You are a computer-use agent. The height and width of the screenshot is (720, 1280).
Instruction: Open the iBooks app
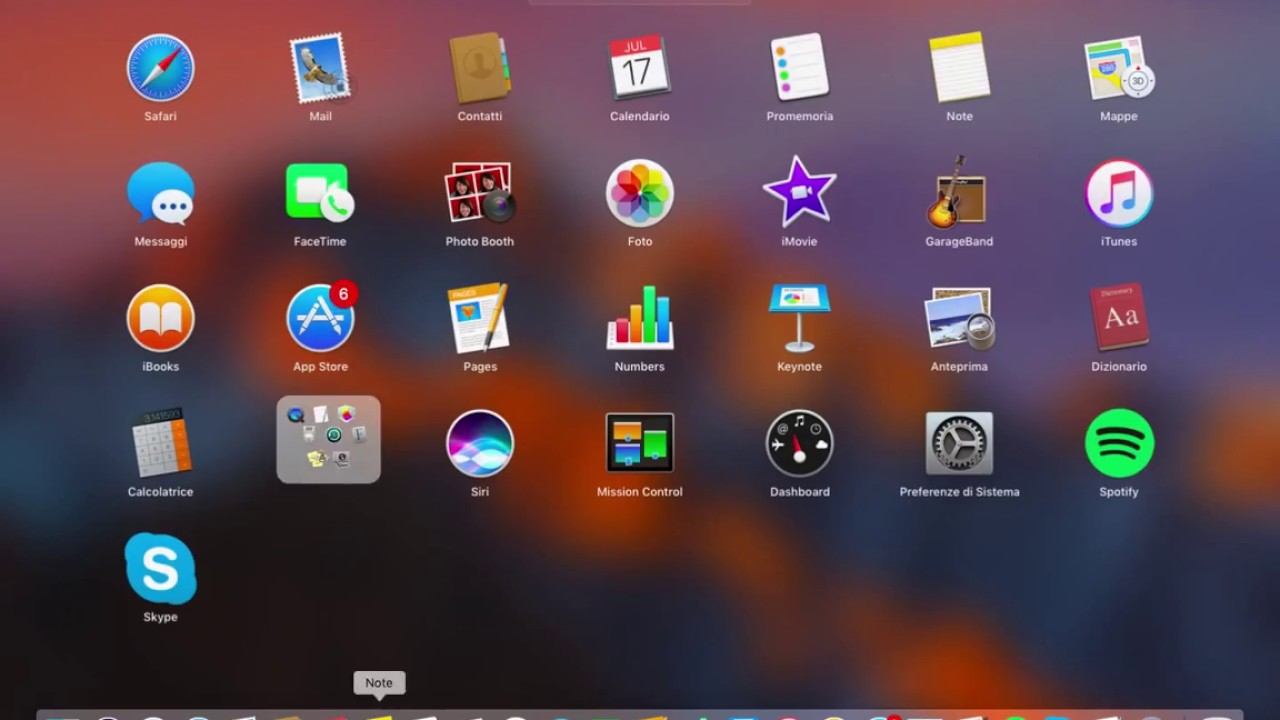[160, 318]
